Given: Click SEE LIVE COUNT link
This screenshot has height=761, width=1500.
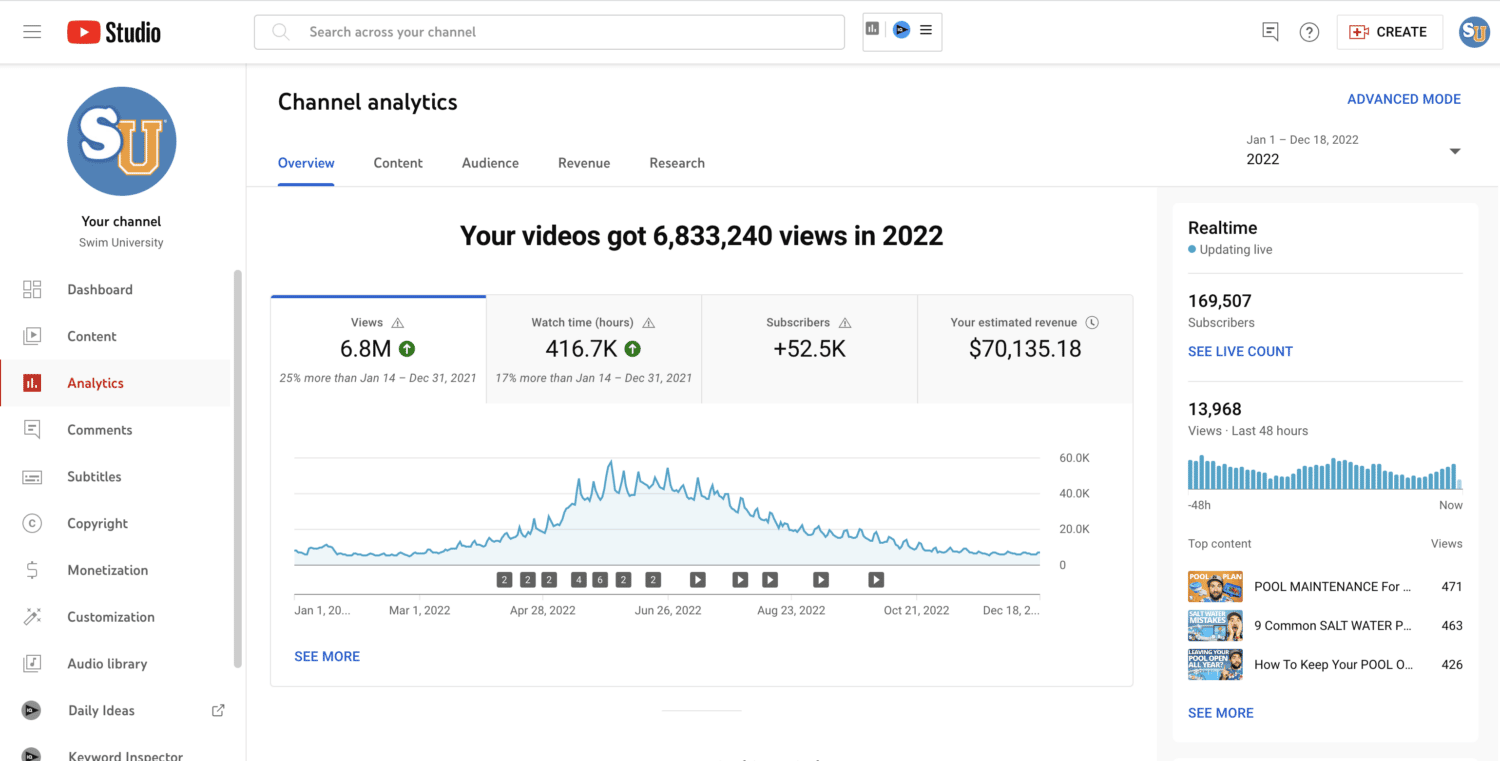Looking at the screenshot, I should [1240, 352].
